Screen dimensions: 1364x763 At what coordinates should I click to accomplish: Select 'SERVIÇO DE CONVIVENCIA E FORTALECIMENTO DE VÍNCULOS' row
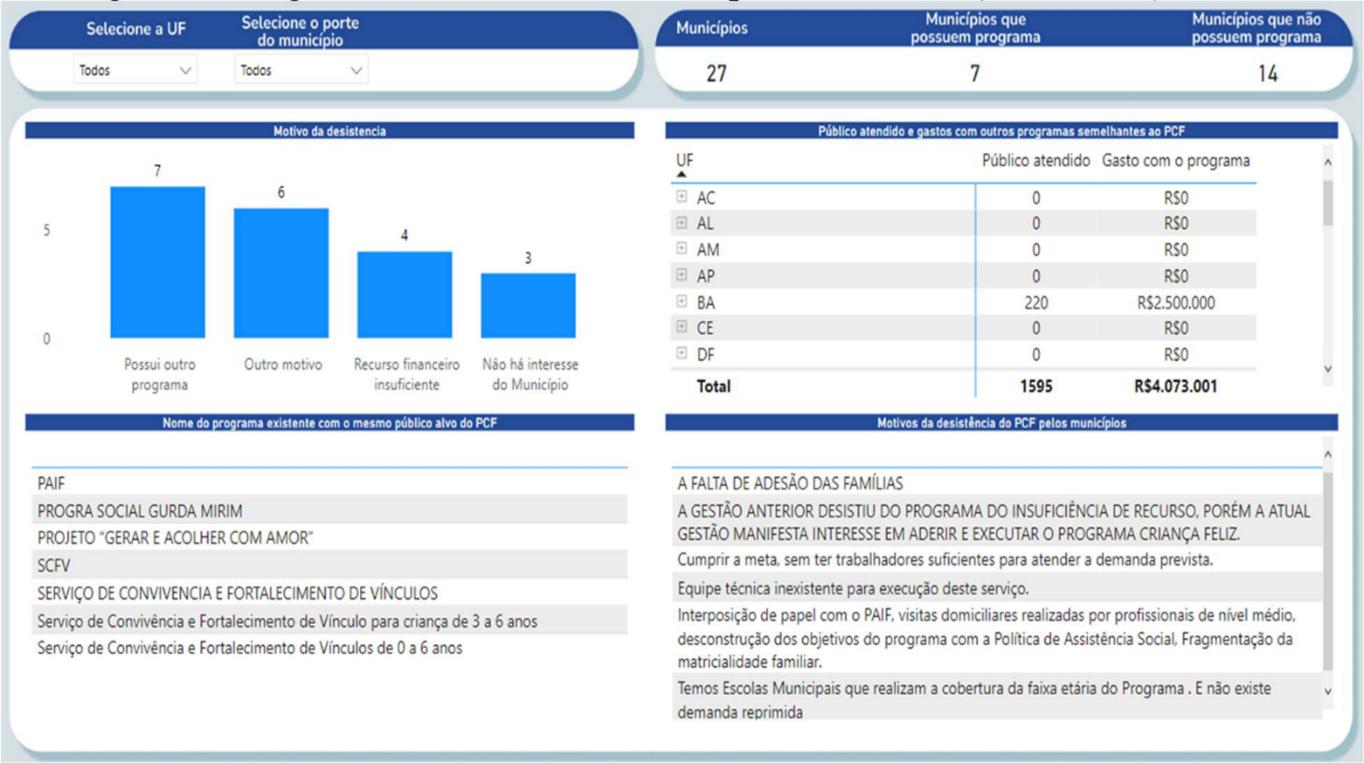[330, 593]
